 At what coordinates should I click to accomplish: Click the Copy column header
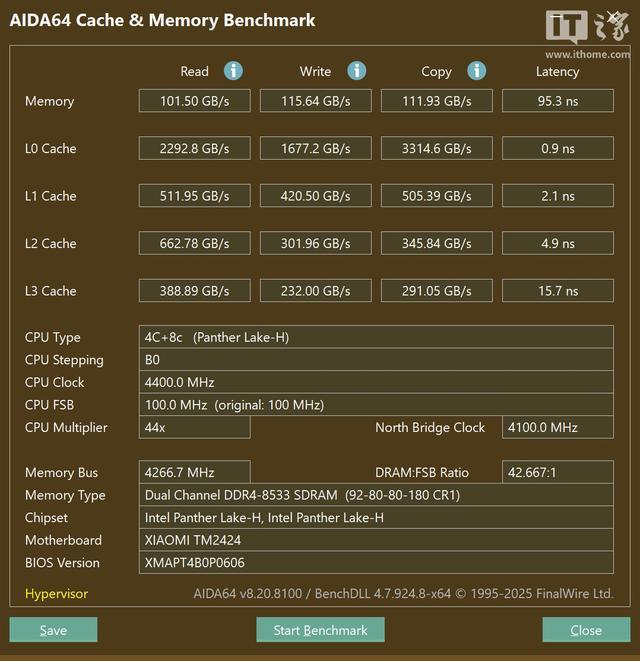coord(436,72)
